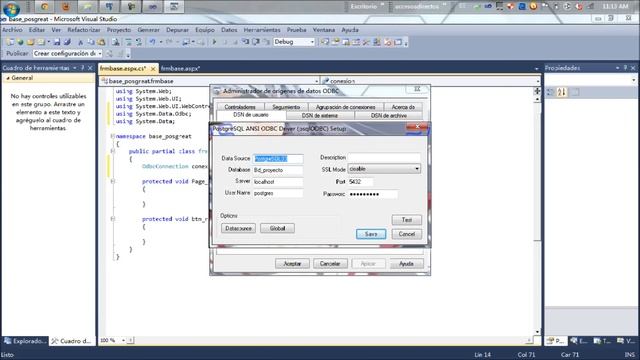Click the Paste toolbar icon

(101, 42)
